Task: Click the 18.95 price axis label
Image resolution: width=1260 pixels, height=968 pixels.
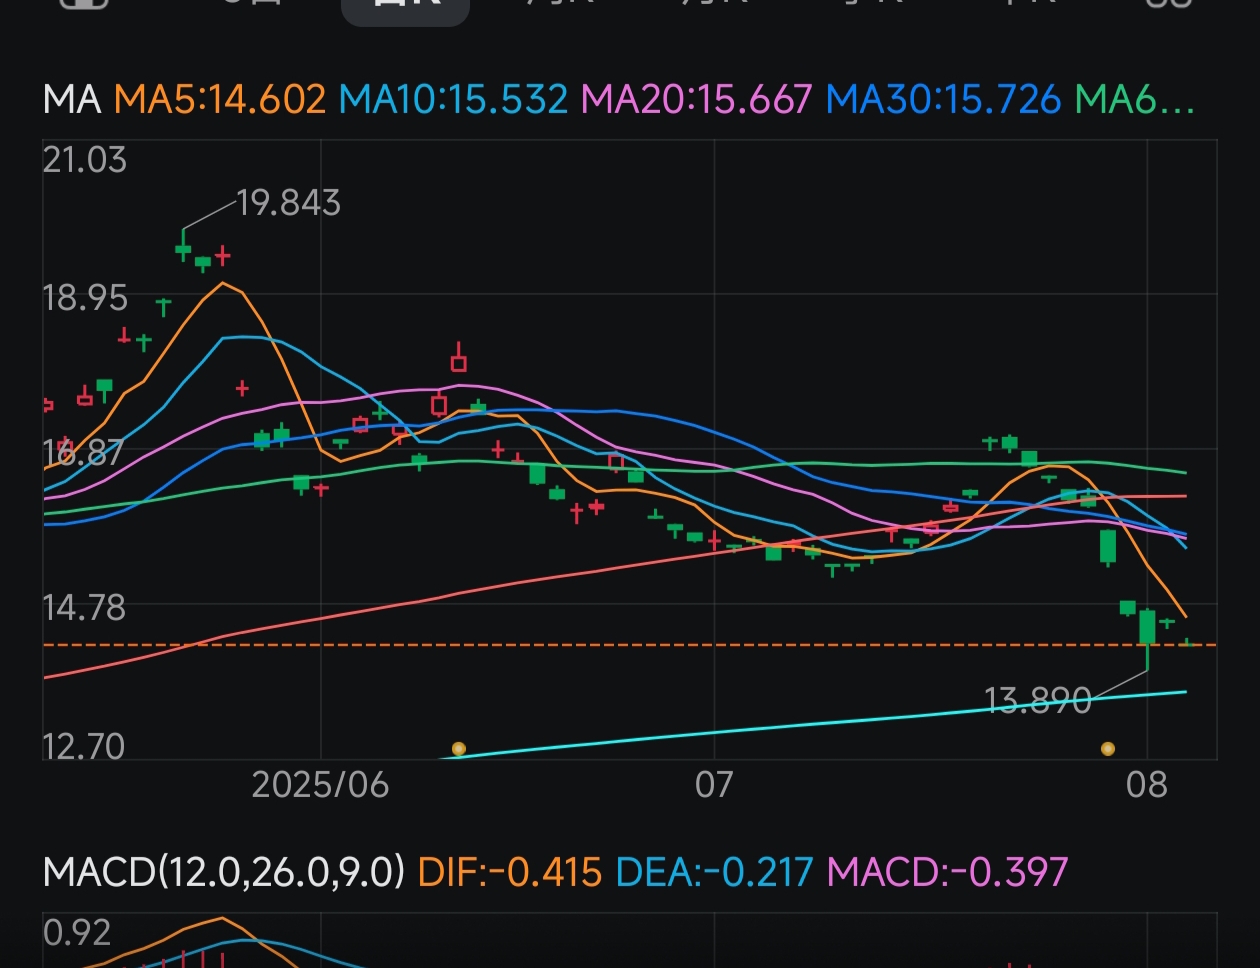Action: click(85, 298)
